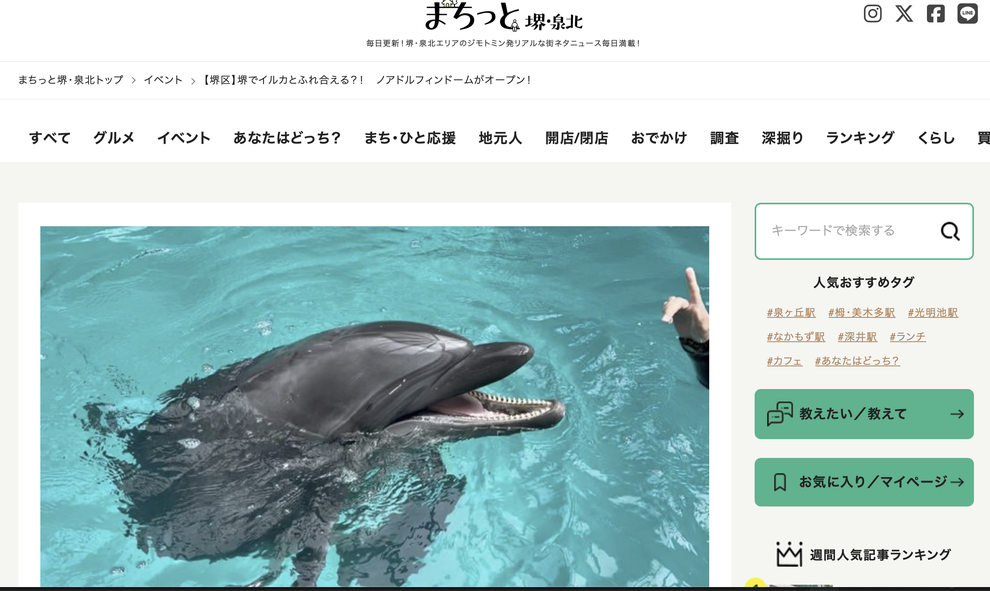Focus the キーワードで検索する search field

(846, 231)
